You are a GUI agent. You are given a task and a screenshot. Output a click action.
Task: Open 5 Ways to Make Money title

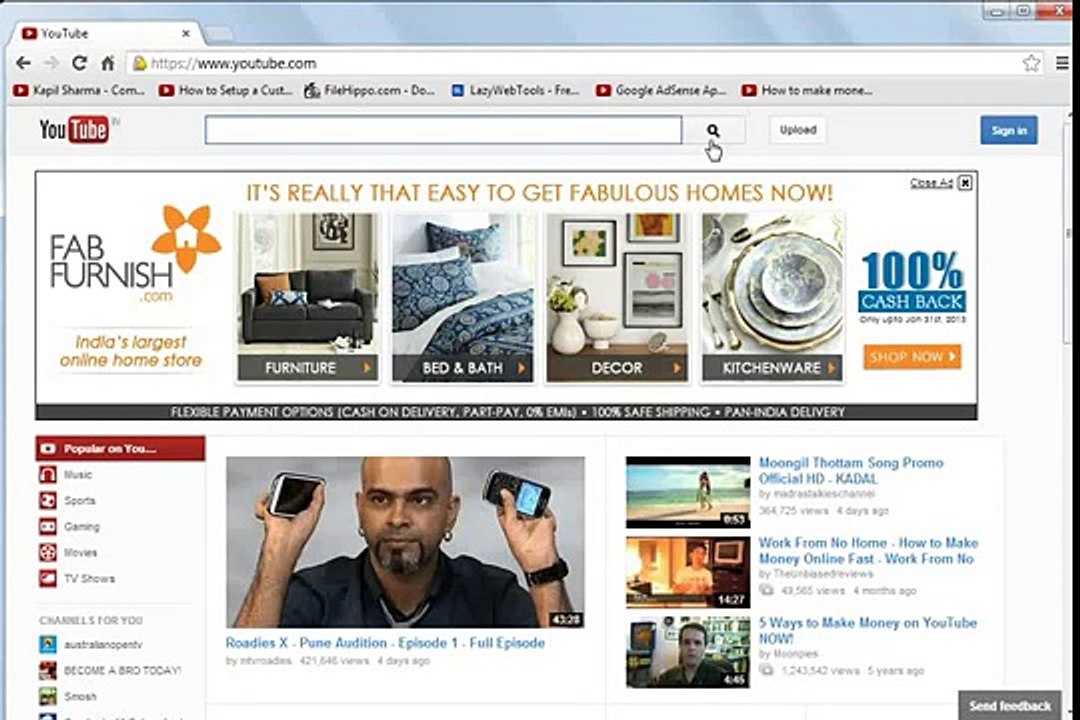tap(867, 630)
